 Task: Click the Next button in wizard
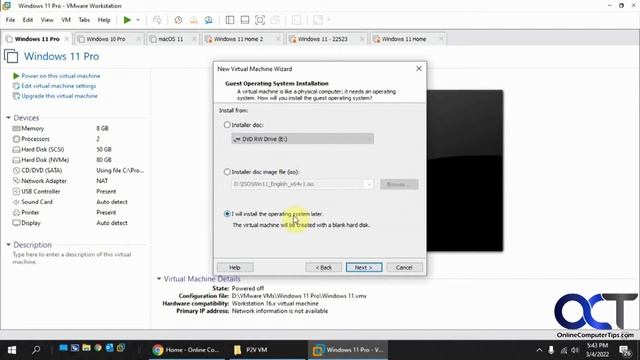coord(364,268)
